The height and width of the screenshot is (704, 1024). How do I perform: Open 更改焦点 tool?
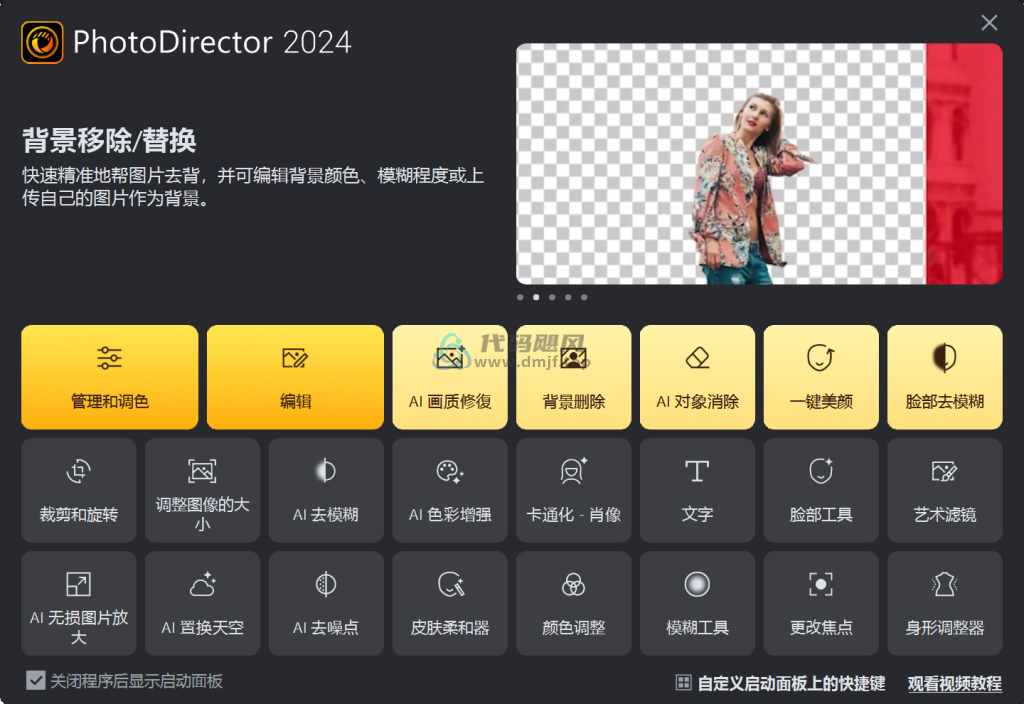(821, 603)
